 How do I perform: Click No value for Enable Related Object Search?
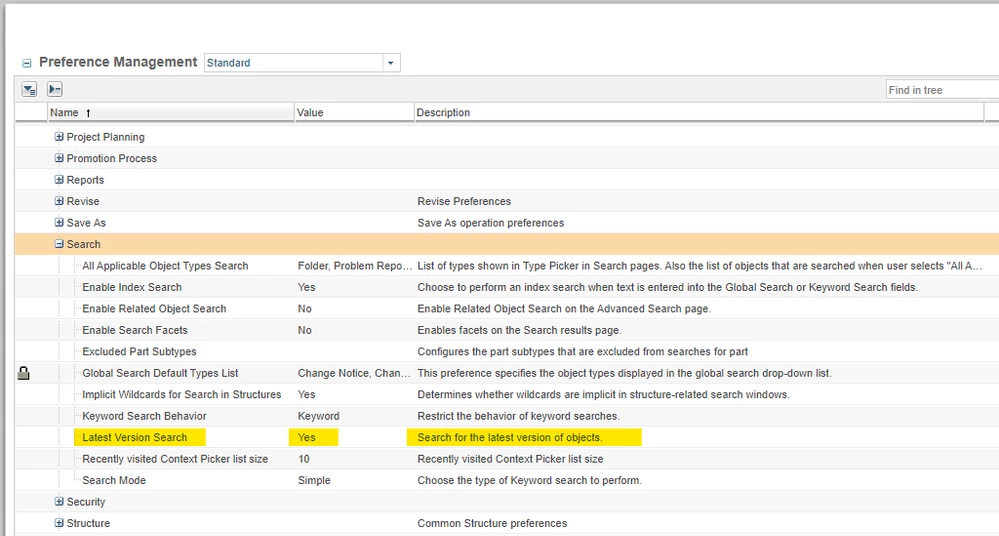(305, 308)
